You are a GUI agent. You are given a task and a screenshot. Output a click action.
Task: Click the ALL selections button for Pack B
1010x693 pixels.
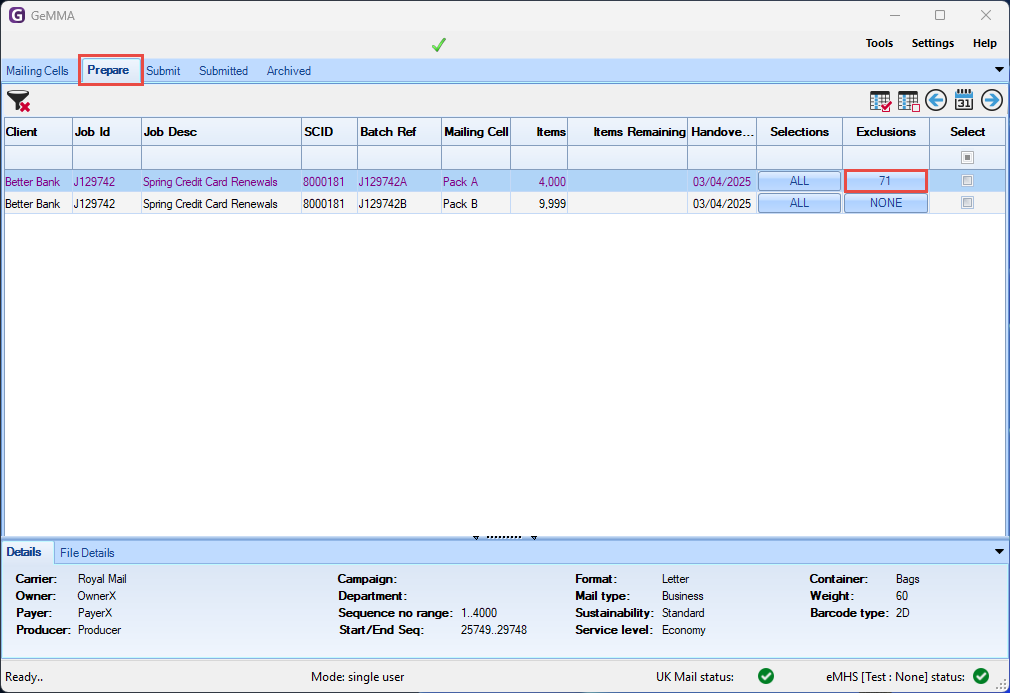[799, 203]
